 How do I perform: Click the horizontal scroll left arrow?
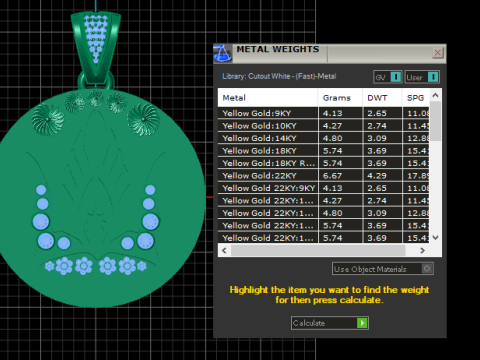[x=224, y=250]
